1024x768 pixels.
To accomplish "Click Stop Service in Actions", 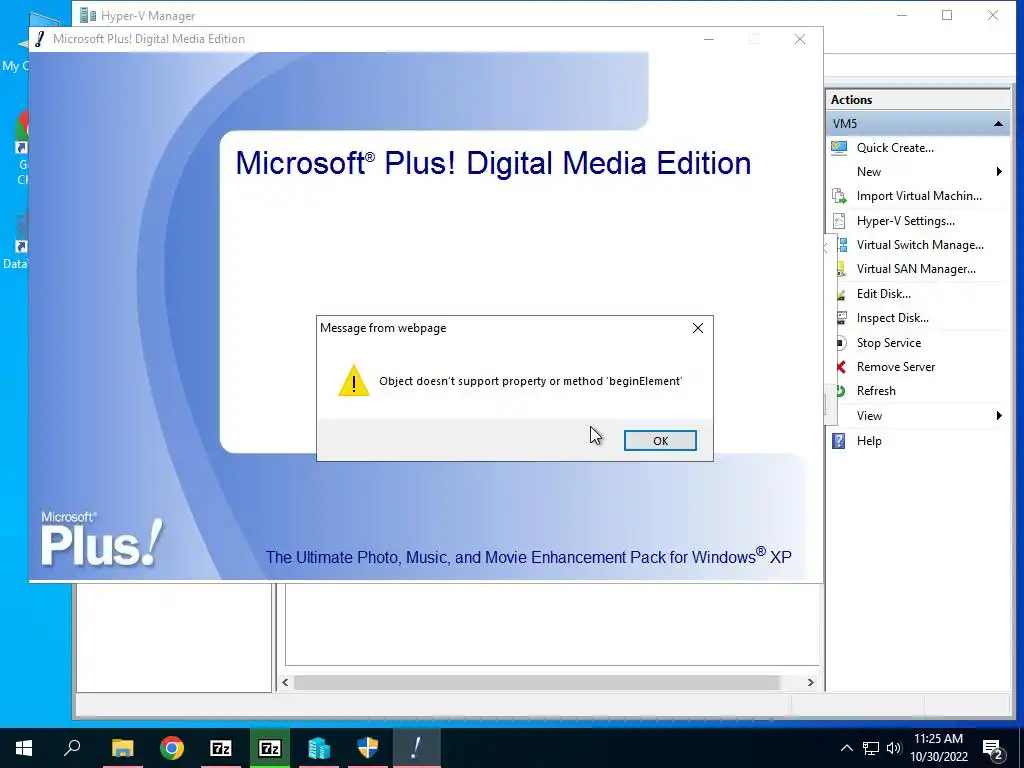I will click(888, 343).
